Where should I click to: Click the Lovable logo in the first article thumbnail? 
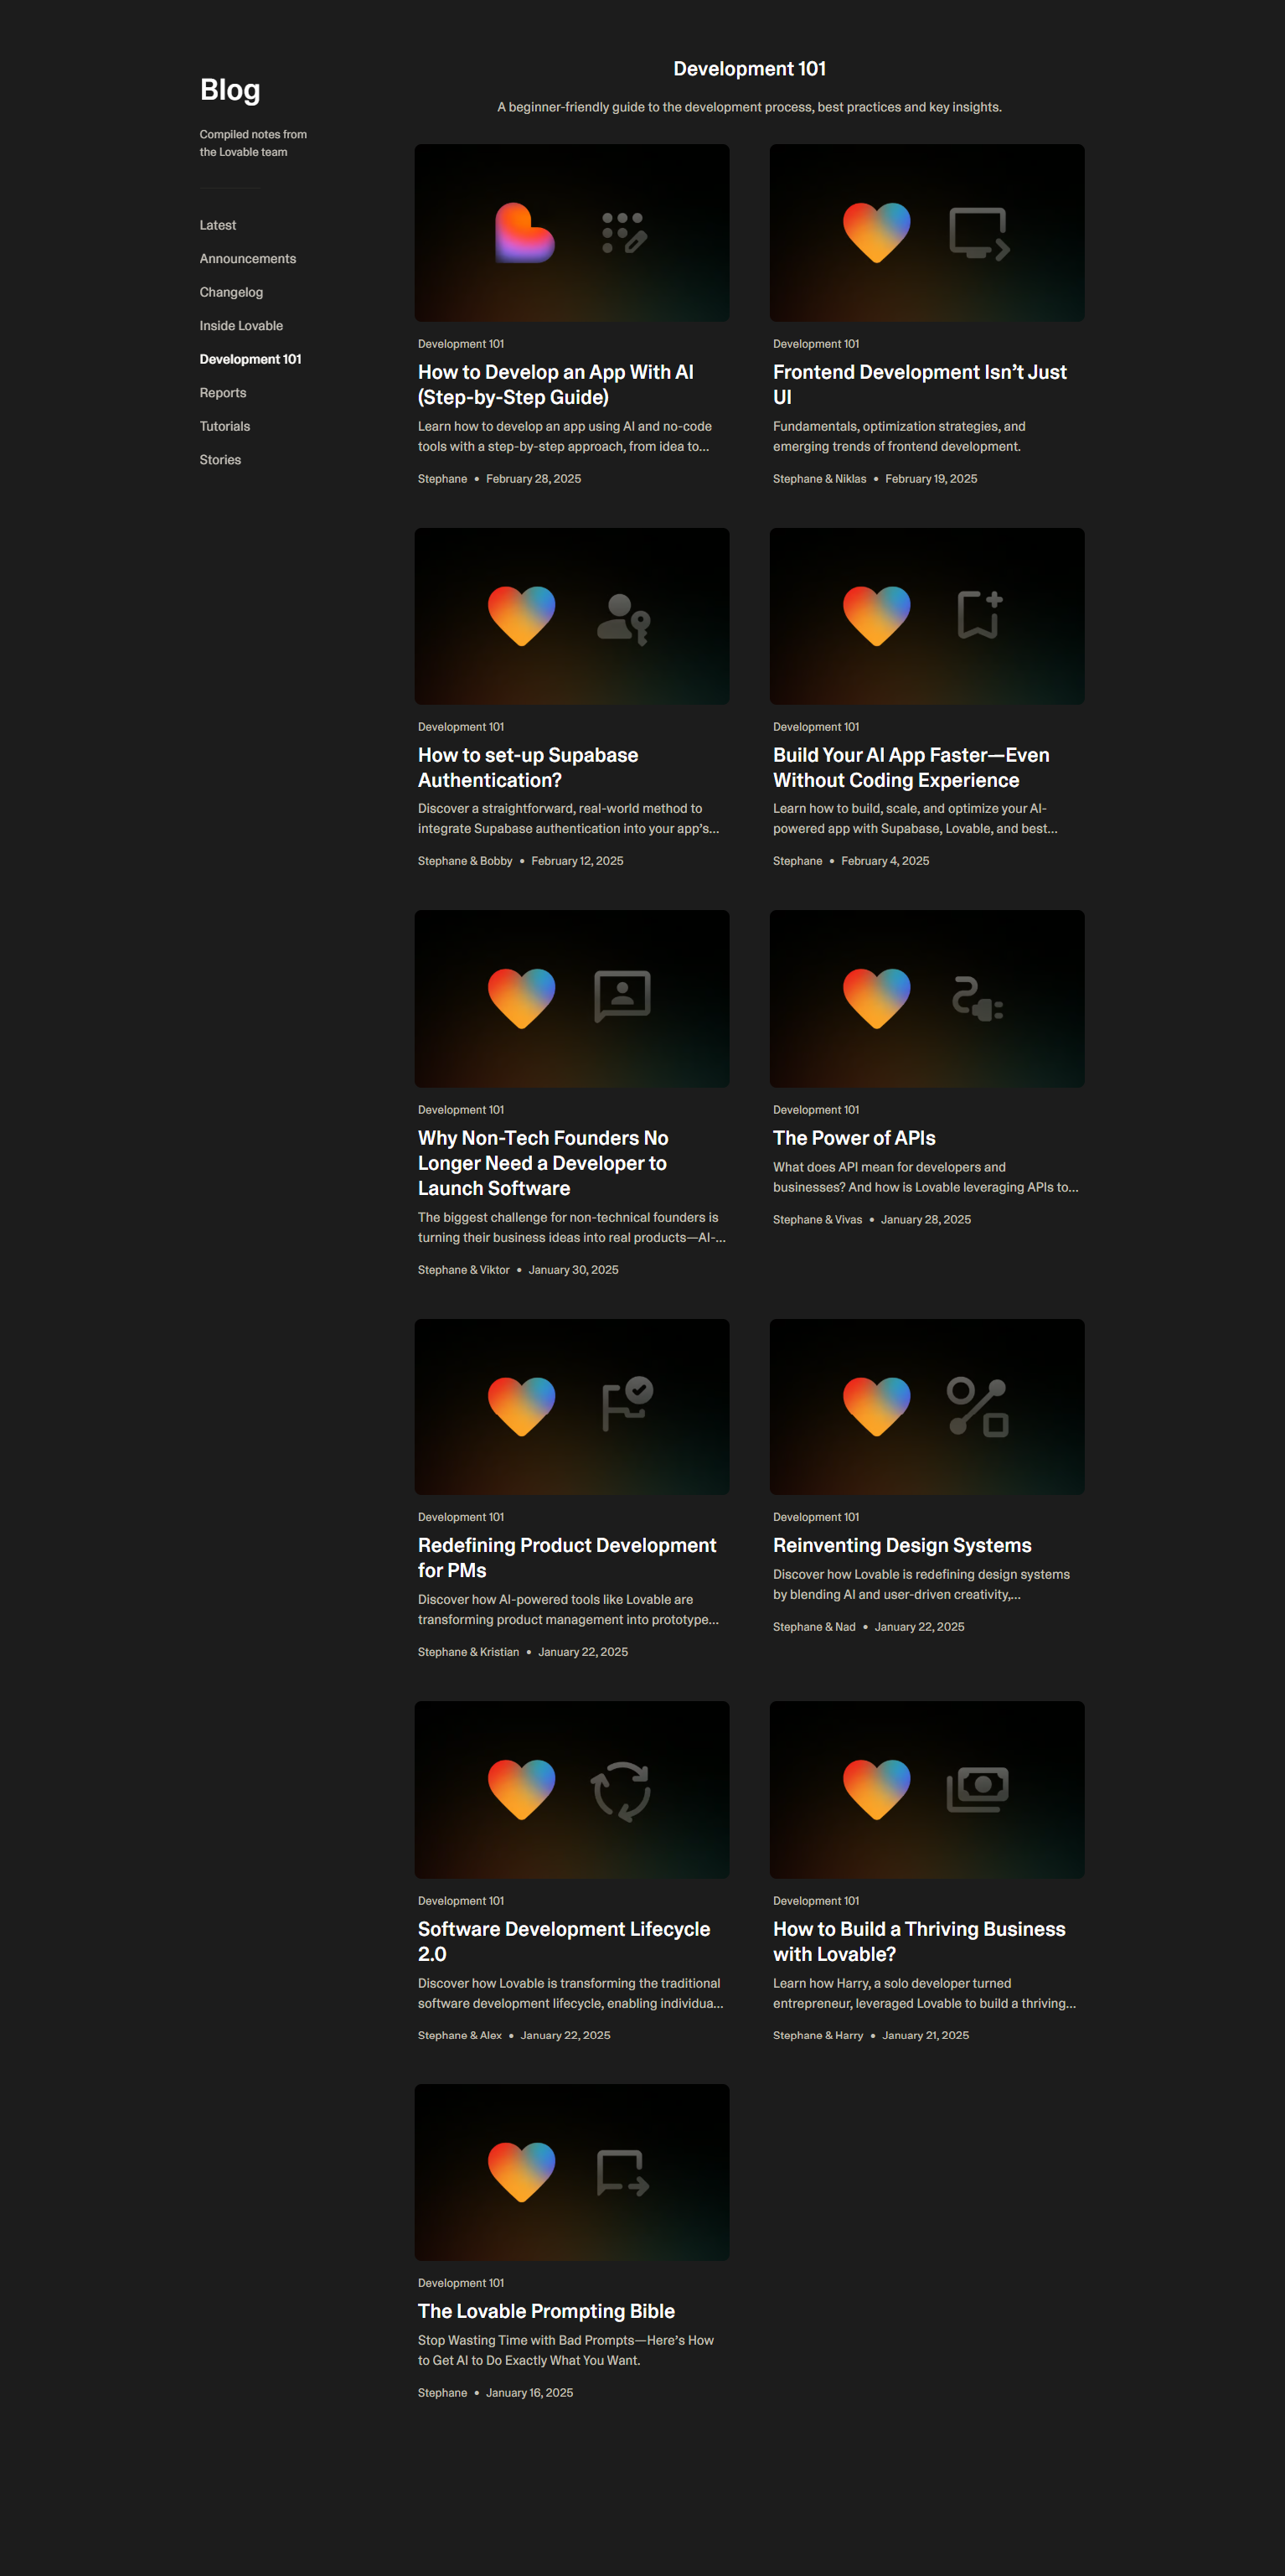tap(524, 233)
